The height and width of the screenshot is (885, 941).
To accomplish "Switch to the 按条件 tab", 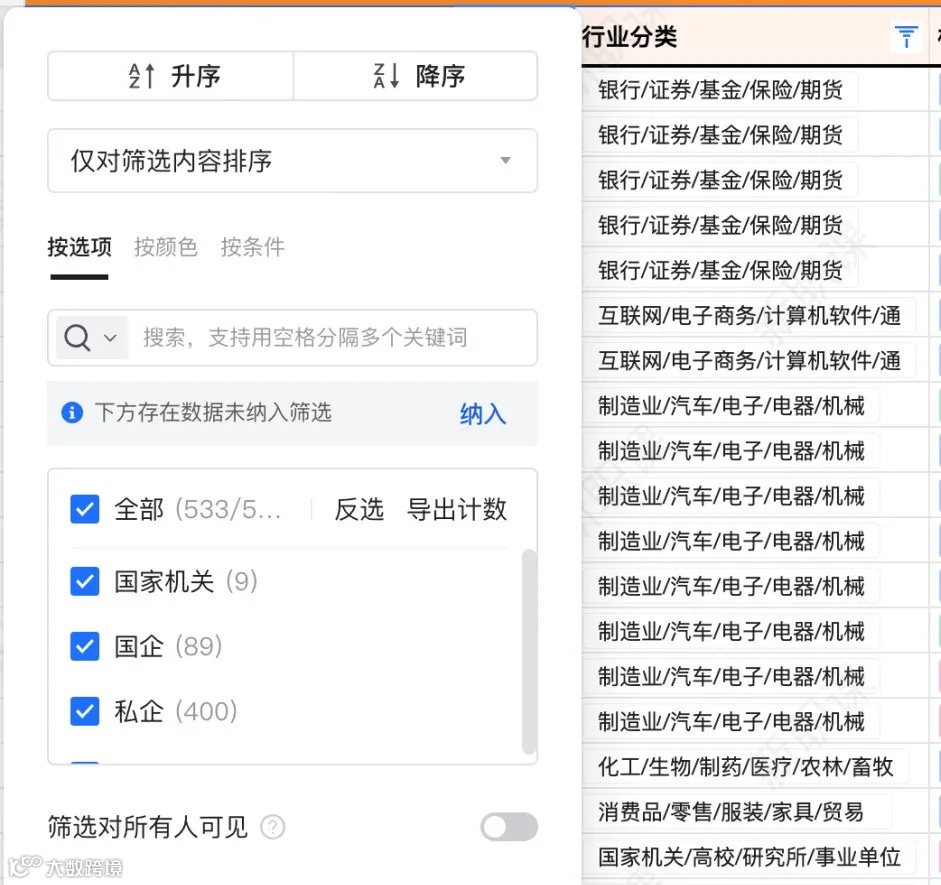I will click(x=252, y=247).
